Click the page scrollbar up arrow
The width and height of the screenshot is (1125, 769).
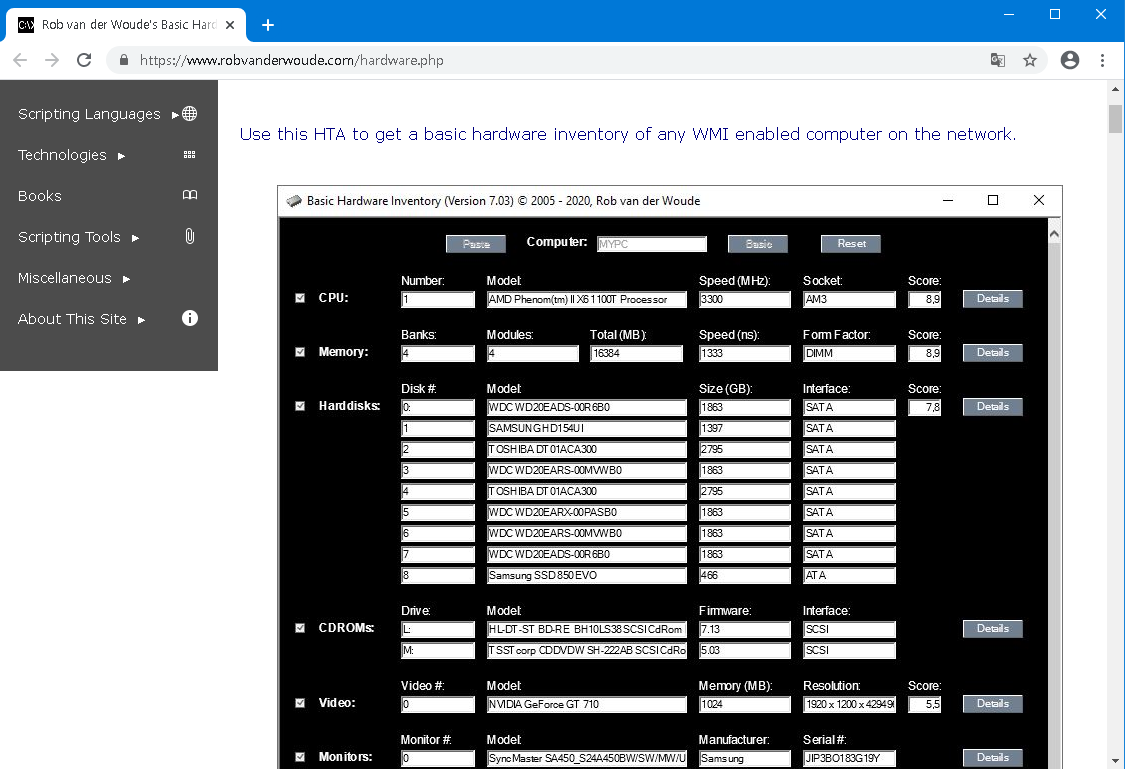(1115, 90)
